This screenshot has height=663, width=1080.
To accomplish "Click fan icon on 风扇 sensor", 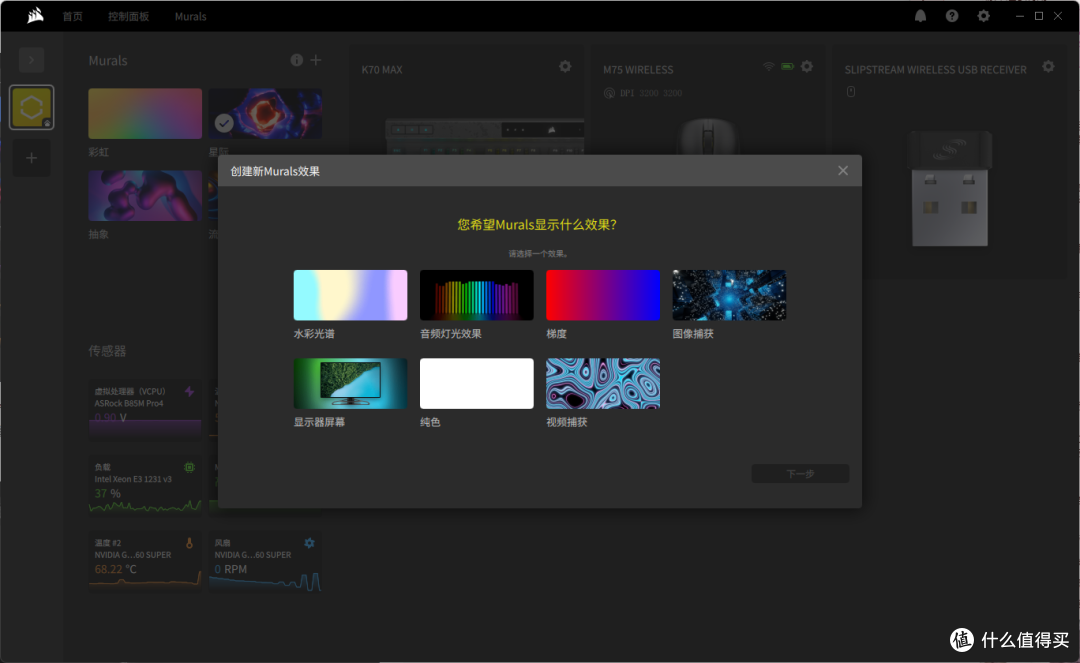I will pyautogui.click(x=309, y=543).
